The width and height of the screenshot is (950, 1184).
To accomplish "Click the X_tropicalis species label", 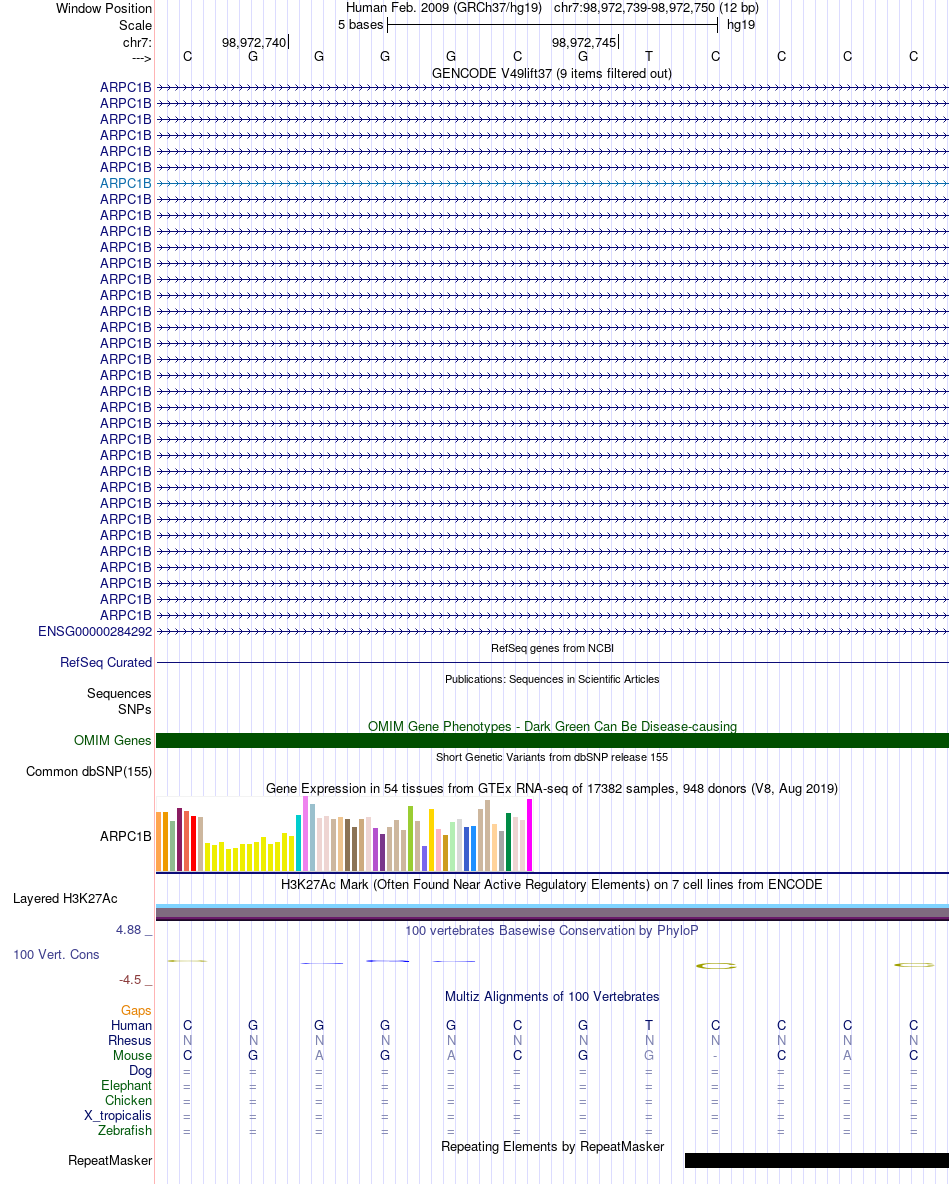I will (x=118, y=1116).
